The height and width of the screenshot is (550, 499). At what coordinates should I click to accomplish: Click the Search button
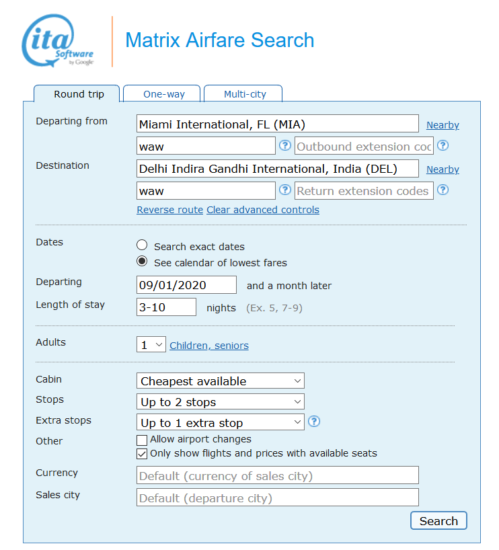coord(438,521)
